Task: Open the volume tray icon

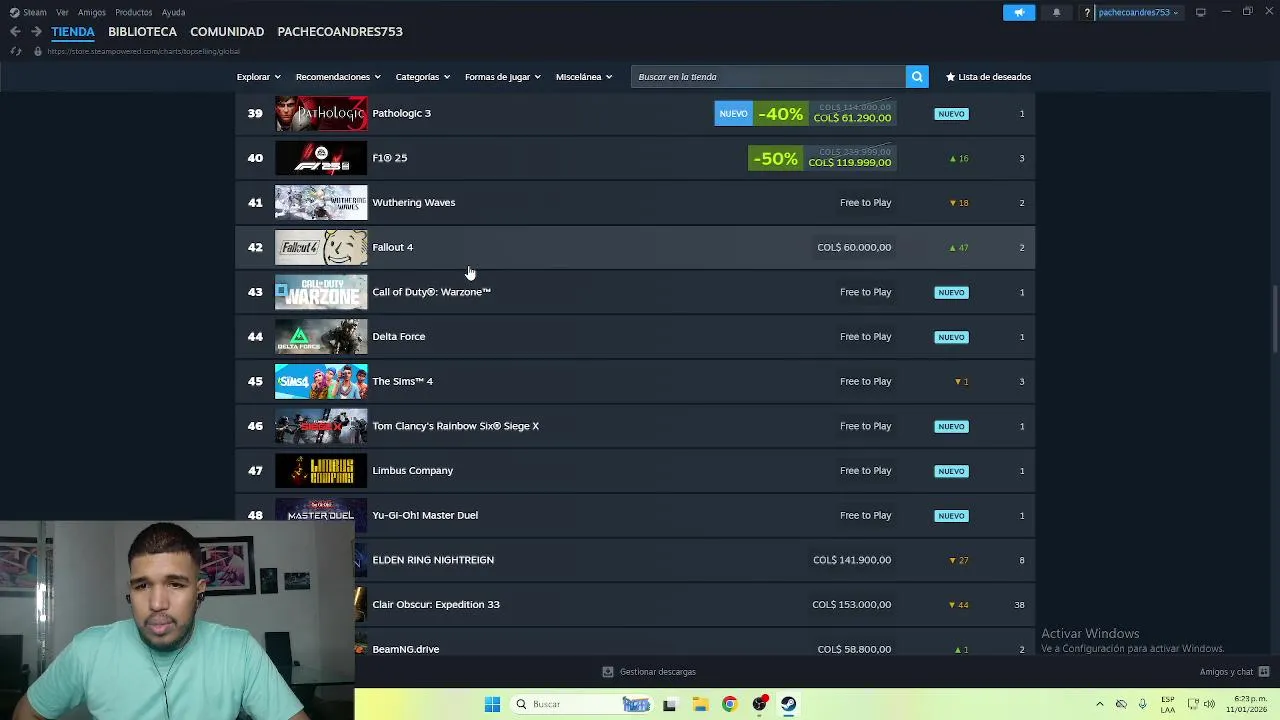Action: [1209, 704]
